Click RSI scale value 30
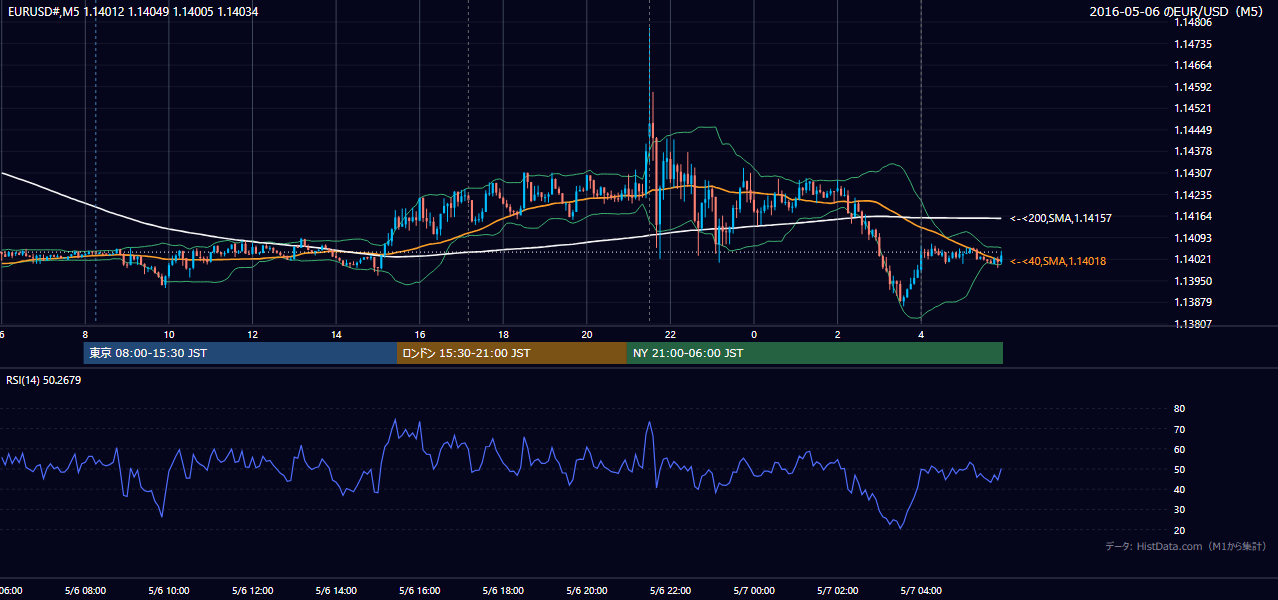Viewport: 1278px width, 600px height. pyautogui.click(x=1179, y=510)
